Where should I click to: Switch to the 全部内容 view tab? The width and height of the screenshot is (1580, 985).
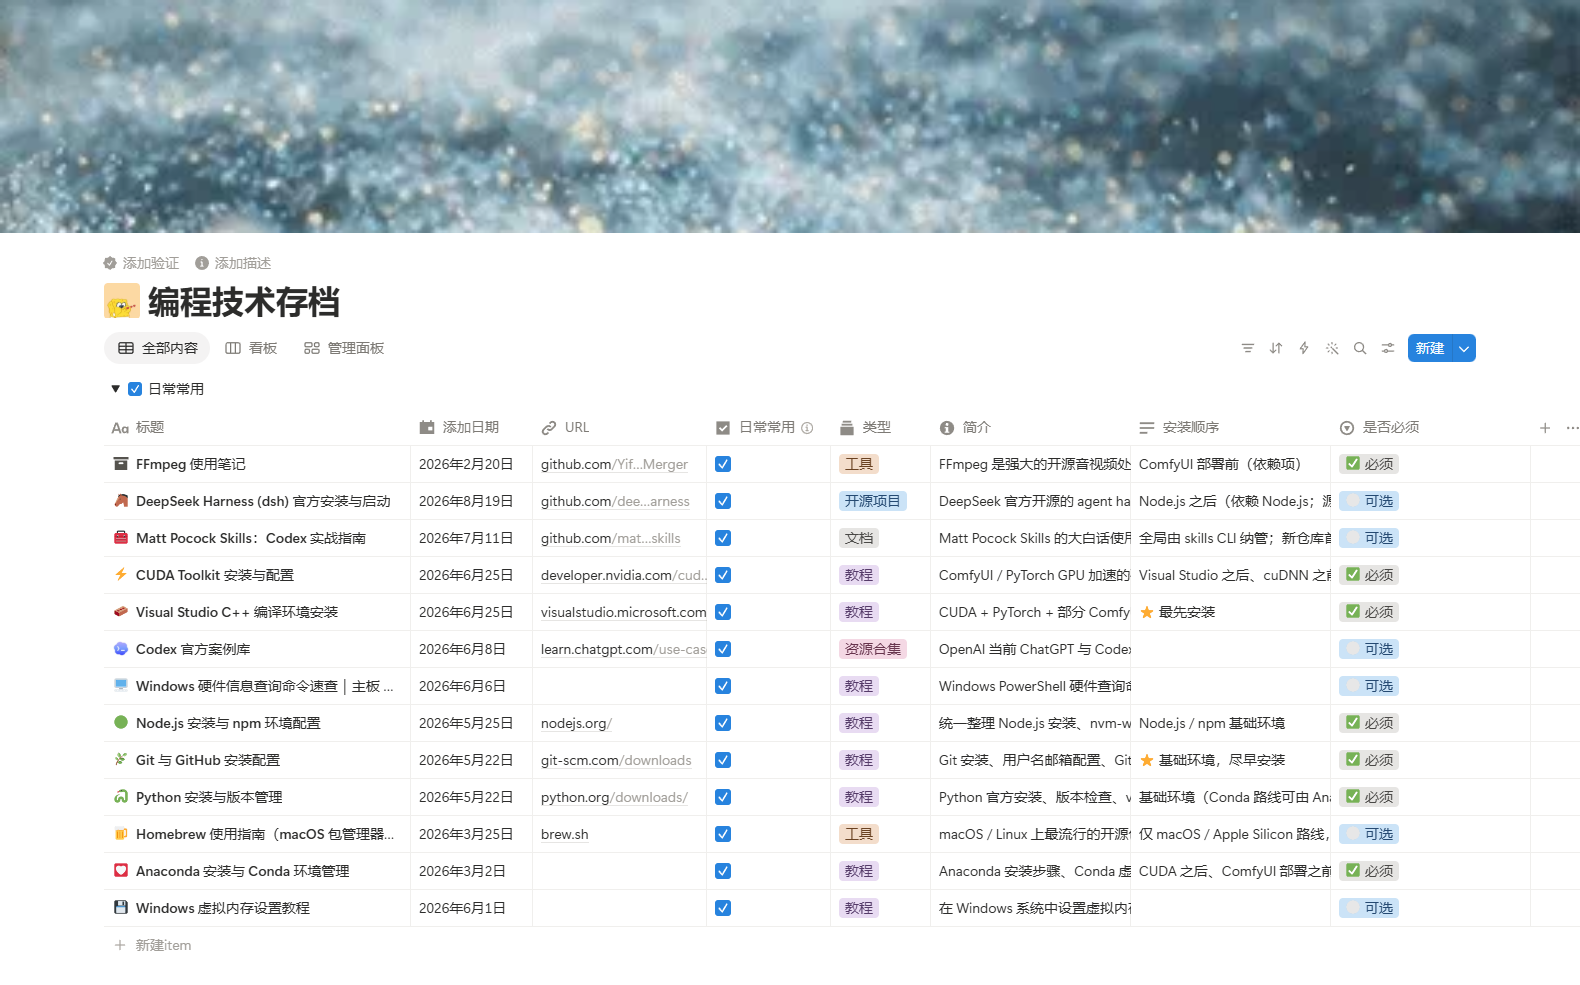coord(157,348)
